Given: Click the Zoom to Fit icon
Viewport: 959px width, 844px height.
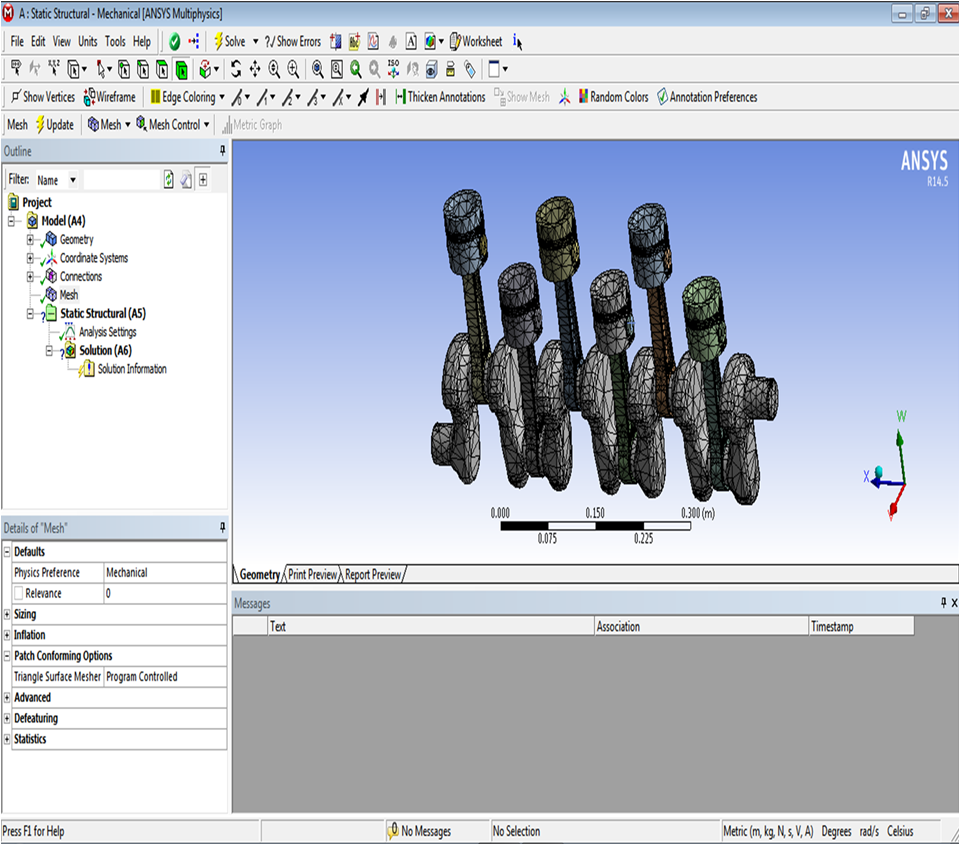Looking at the screenshot, I should 317,70.
